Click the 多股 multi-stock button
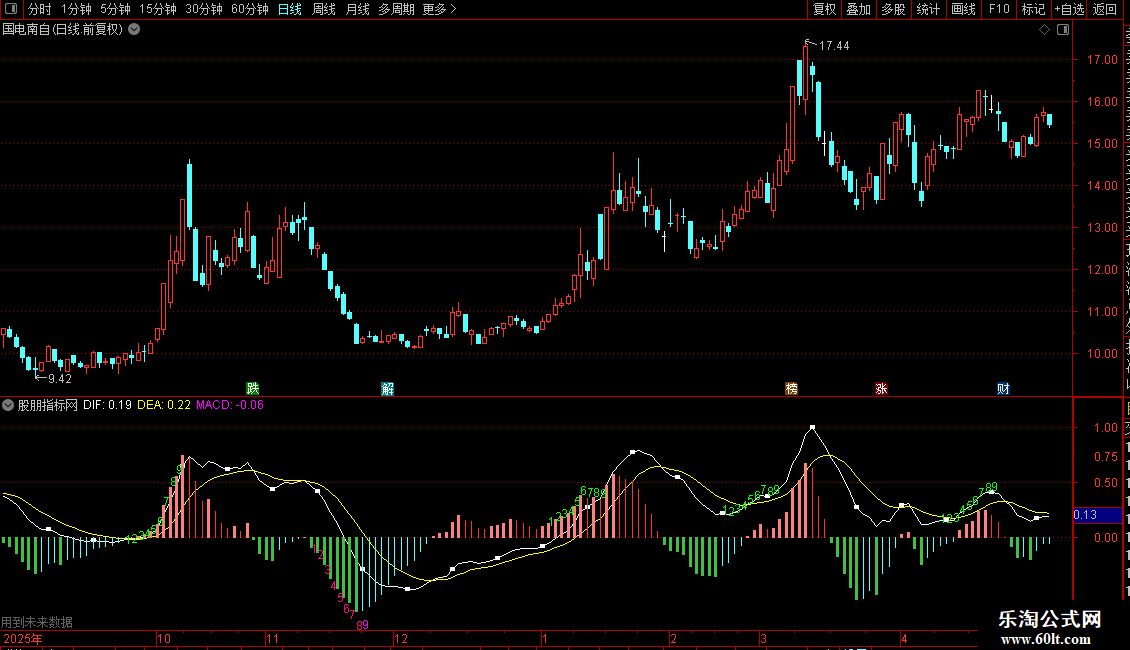Viewport: 1130px width, 650px height. 894,9
